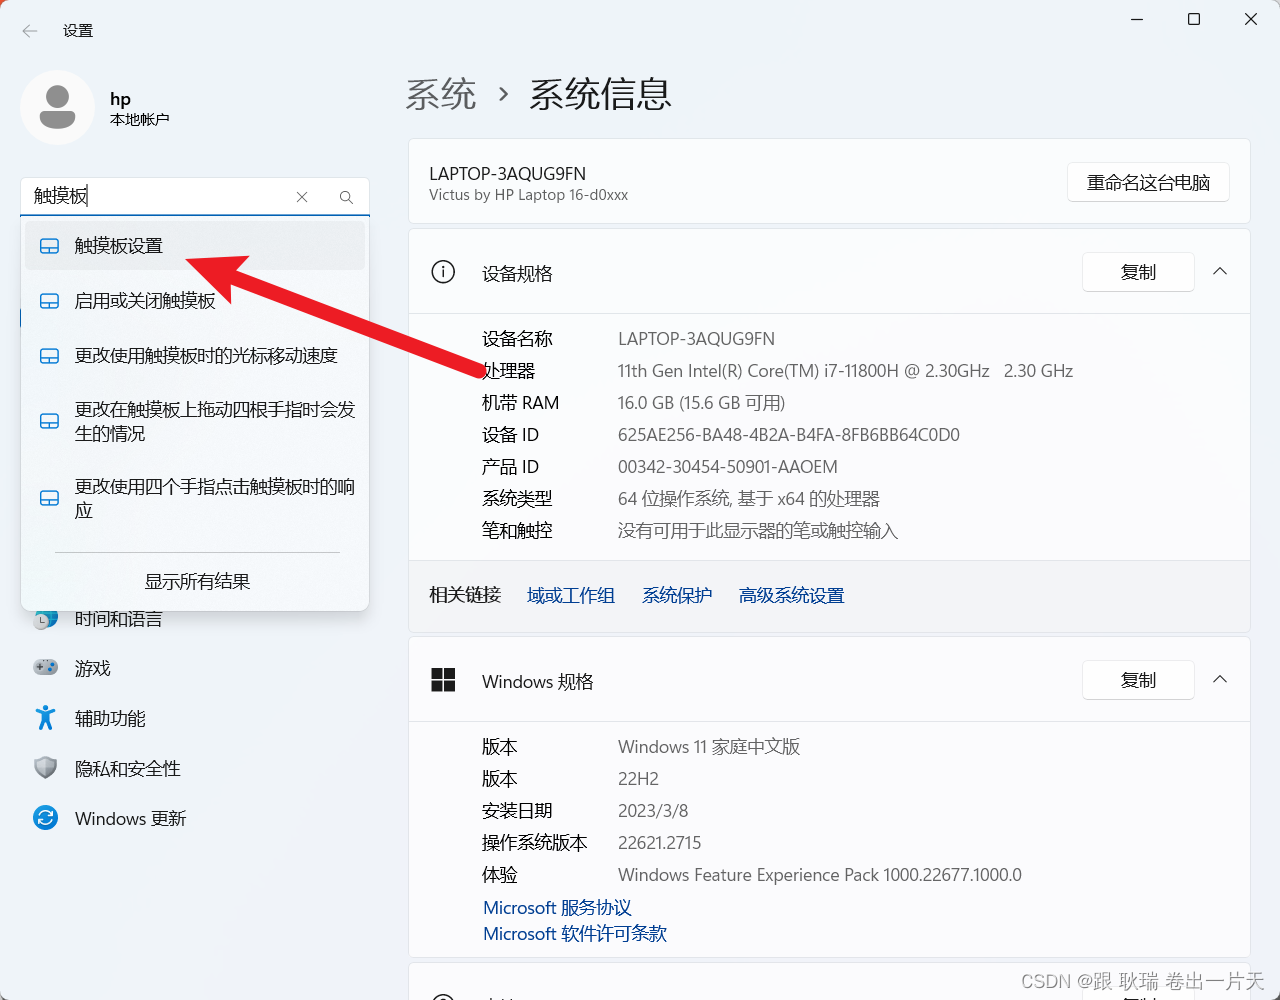Image resolution: width=1280 pixels, height=1000 pixels.
Task: Click the 16.0 GB RAM value
Action: point(701,403)
